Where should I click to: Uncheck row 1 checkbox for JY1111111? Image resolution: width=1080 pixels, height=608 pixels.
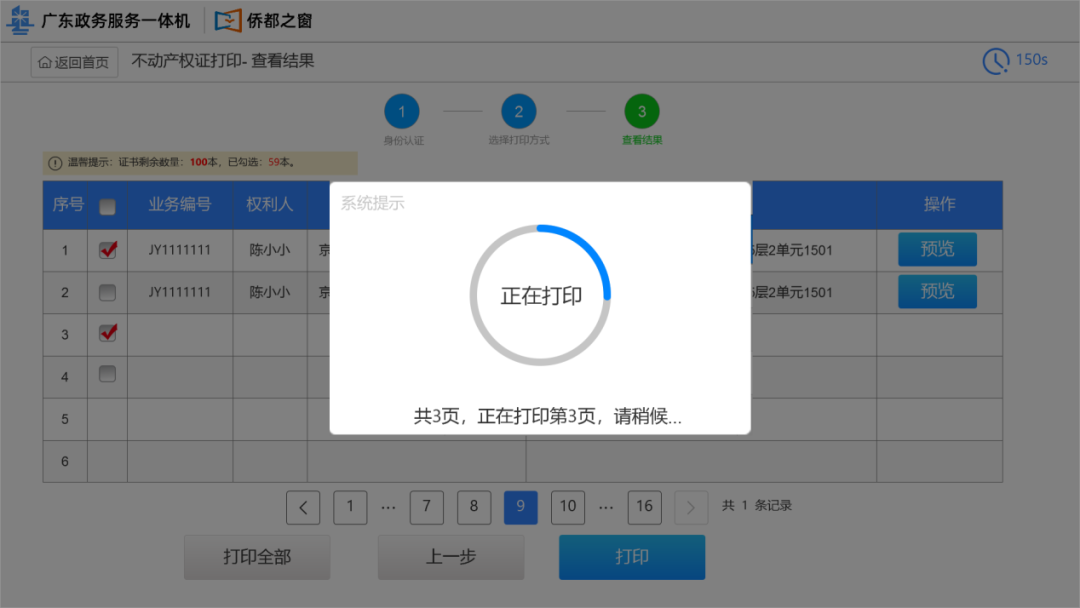pos(107,249)
